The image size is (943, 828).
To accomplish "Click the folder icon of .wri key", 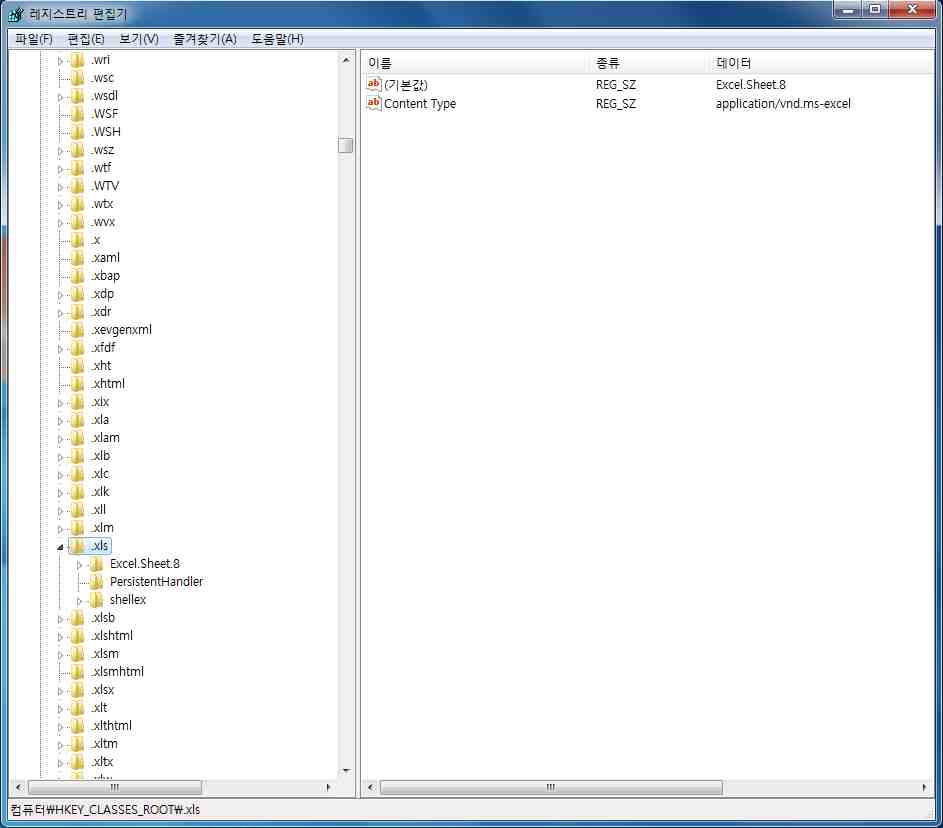I will click(x=78, y=60).
